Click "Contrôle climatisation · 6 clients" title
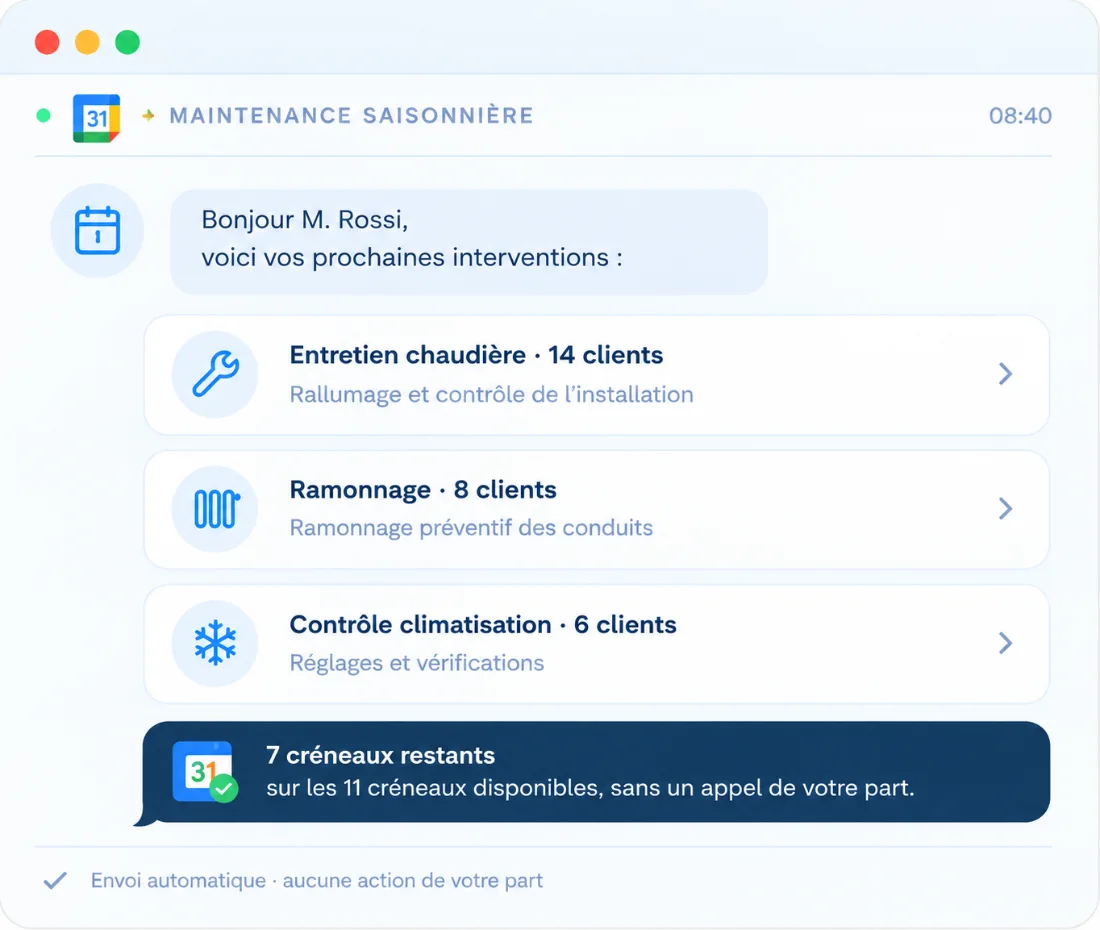Screen dimensions: 1100x930 [483, 624]
